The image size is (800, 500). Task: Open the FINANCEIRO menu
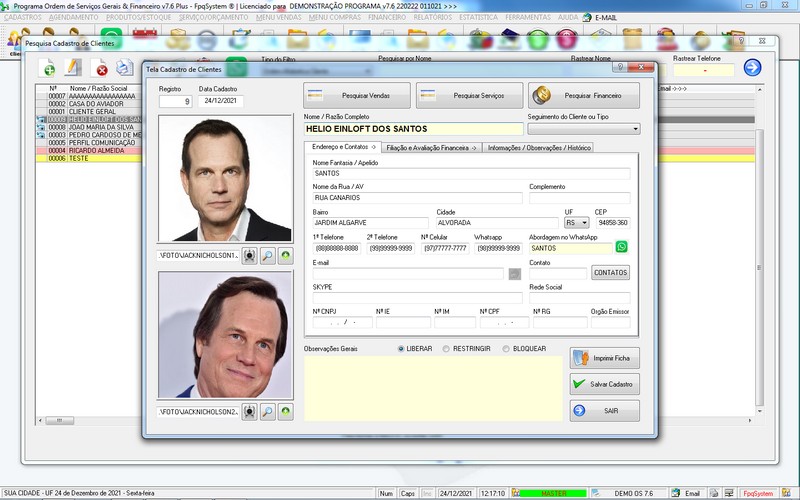[387, 17]
